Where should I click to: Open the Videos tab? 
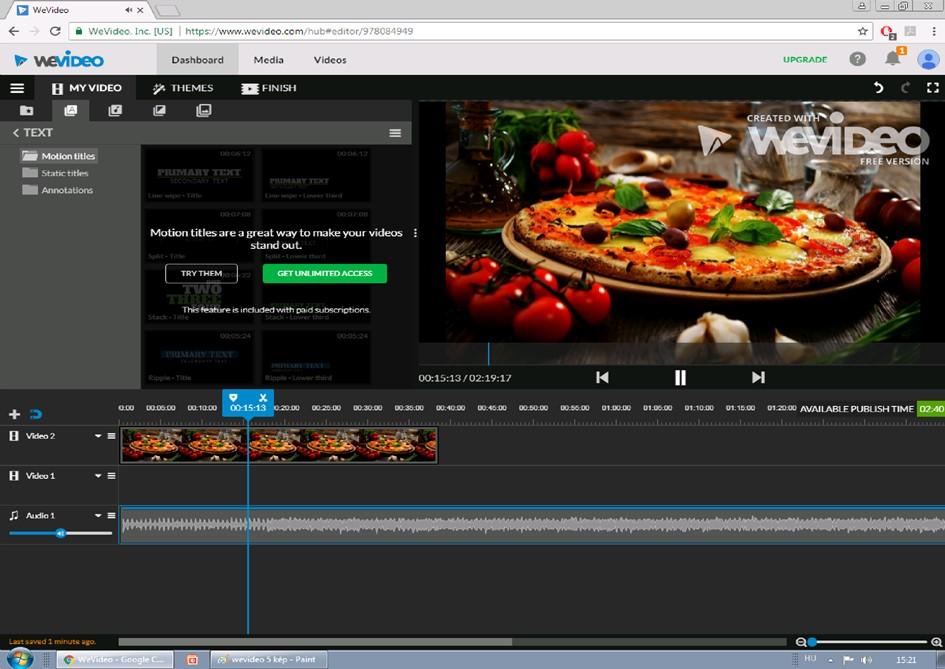(330, 60)
